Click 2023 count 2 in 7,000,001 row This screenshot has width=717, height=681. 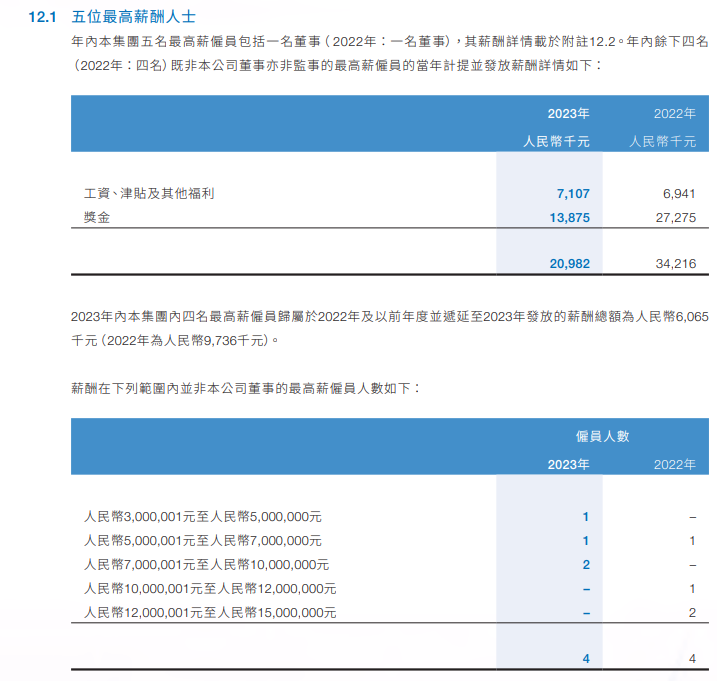point(586,565)
